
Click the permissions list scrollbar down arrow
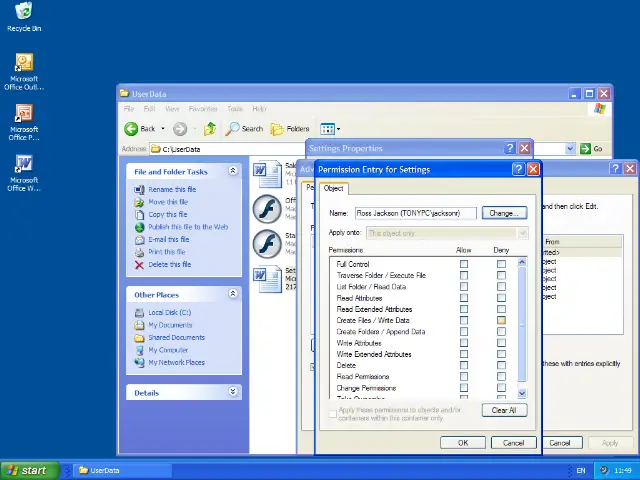point(521,395)
